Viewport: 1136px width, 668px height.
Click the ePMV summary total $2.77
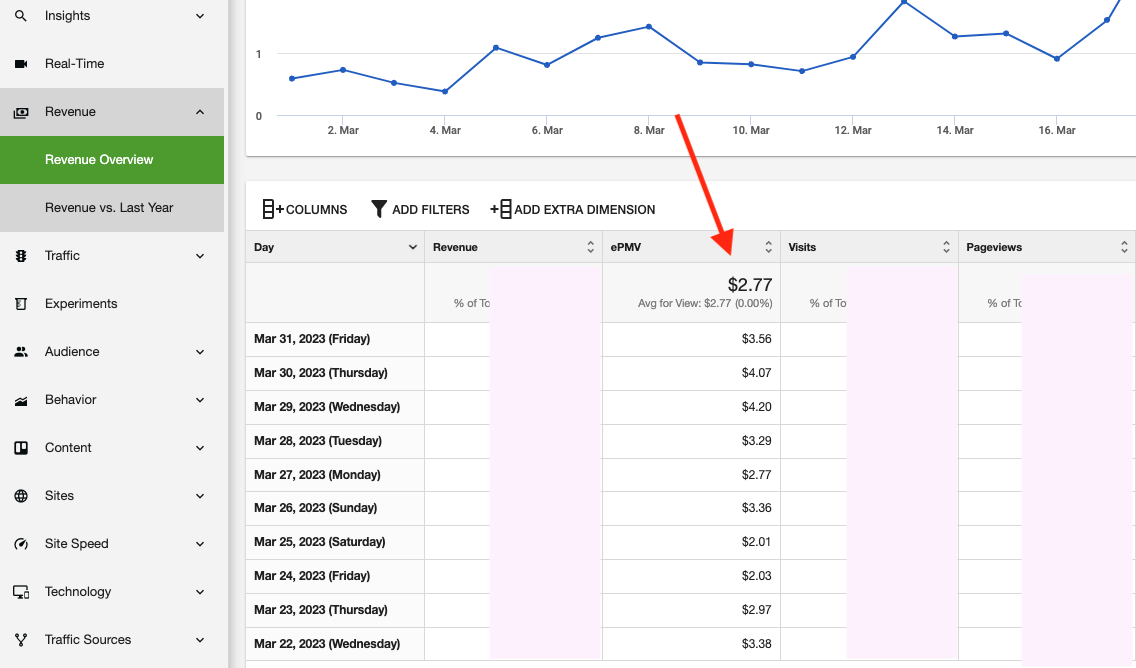pyautogui.click(x=750, y=285)
